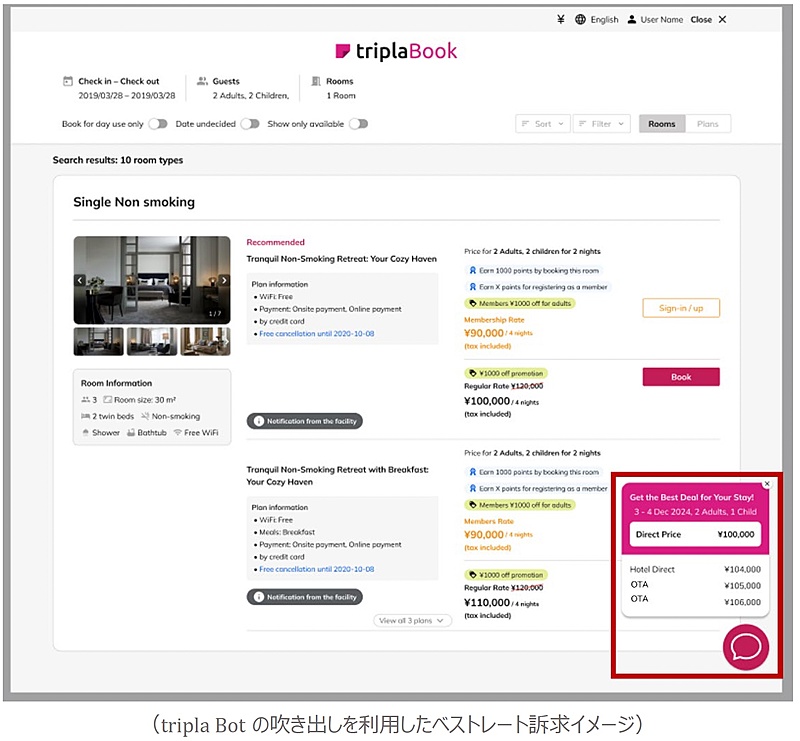This screenshot has width=800, height=741.
Task: Edit the 2019/03/28 check-in dates
Action: click(127, 95)
